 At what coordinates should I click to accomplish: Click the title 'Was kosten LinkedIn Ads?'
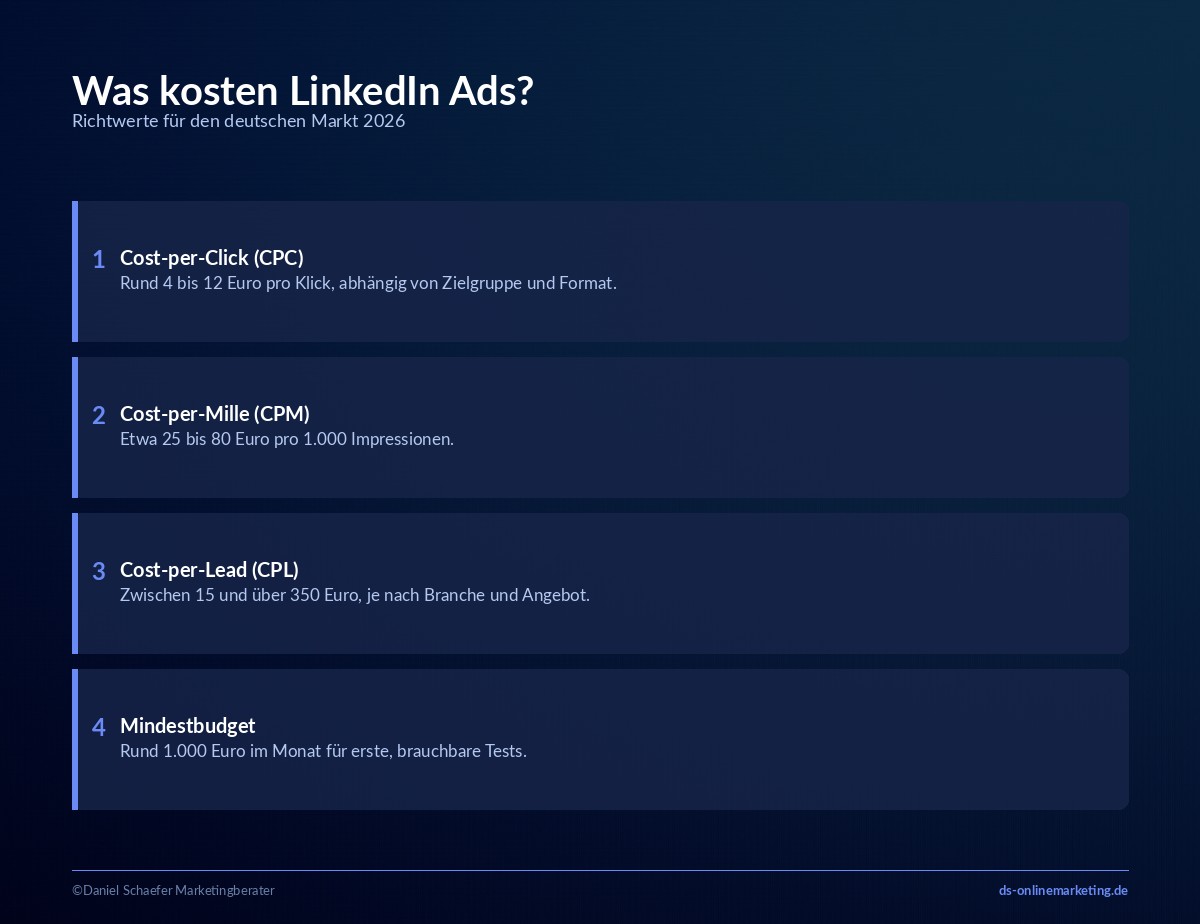click(x=303, y=91)
